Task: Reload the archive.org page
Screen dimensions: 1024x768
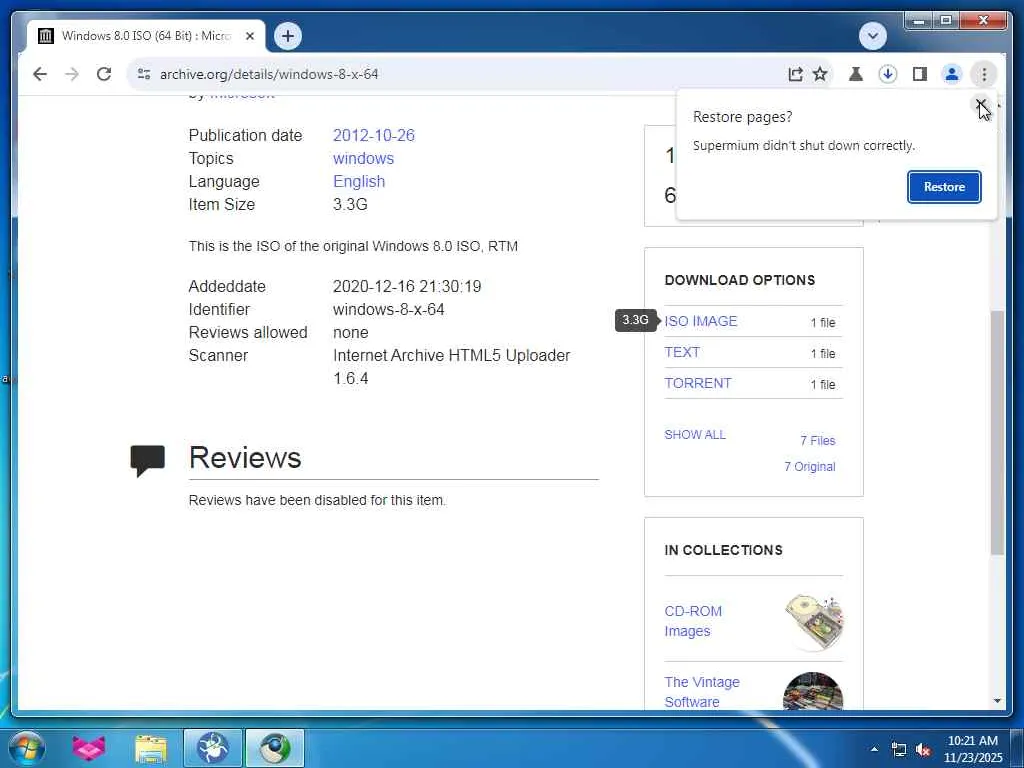Action: click(104, 74)
